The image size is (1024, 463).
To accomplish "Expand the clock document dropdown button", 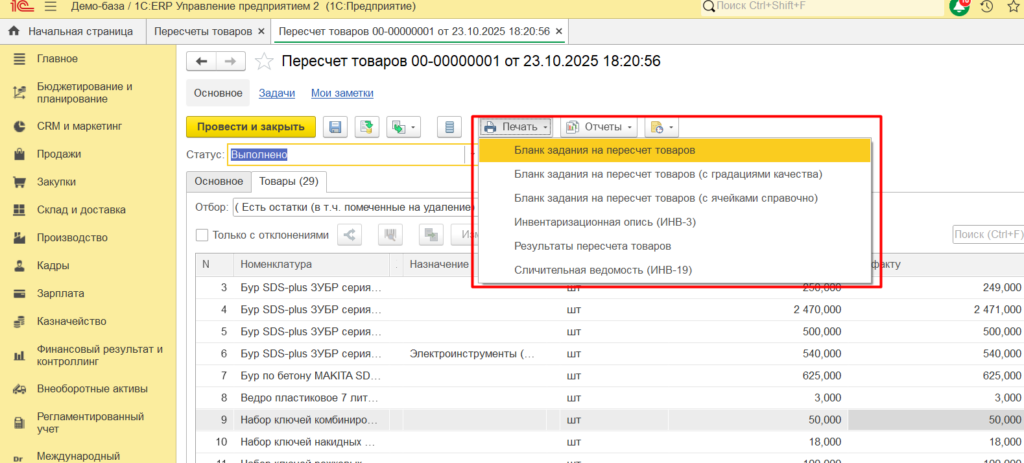I will pos(662,127).
